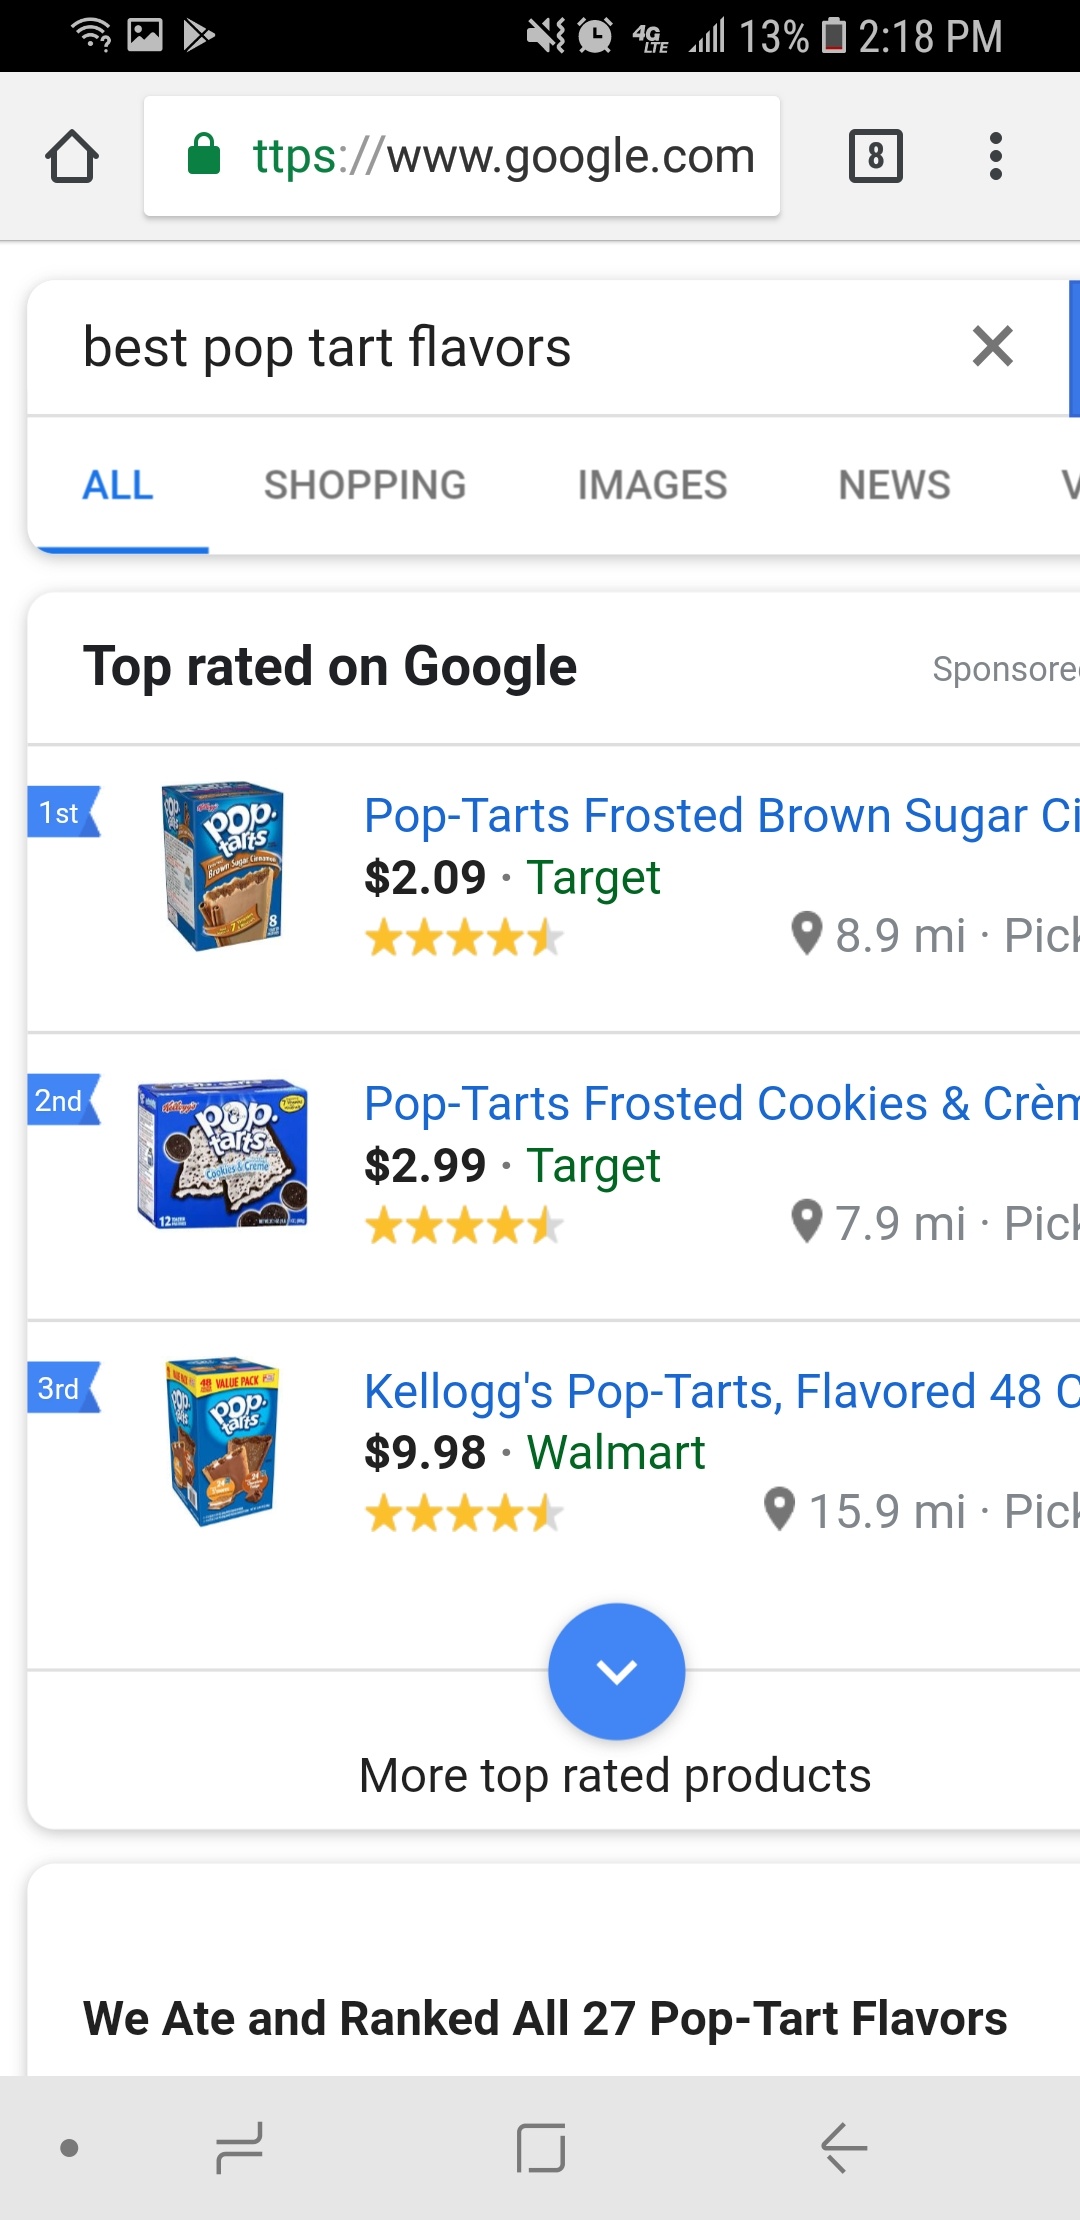1080x2220 pixels.
Task: Clear the search query with the X
Action: pyautogui.click(x=992, y=347)
